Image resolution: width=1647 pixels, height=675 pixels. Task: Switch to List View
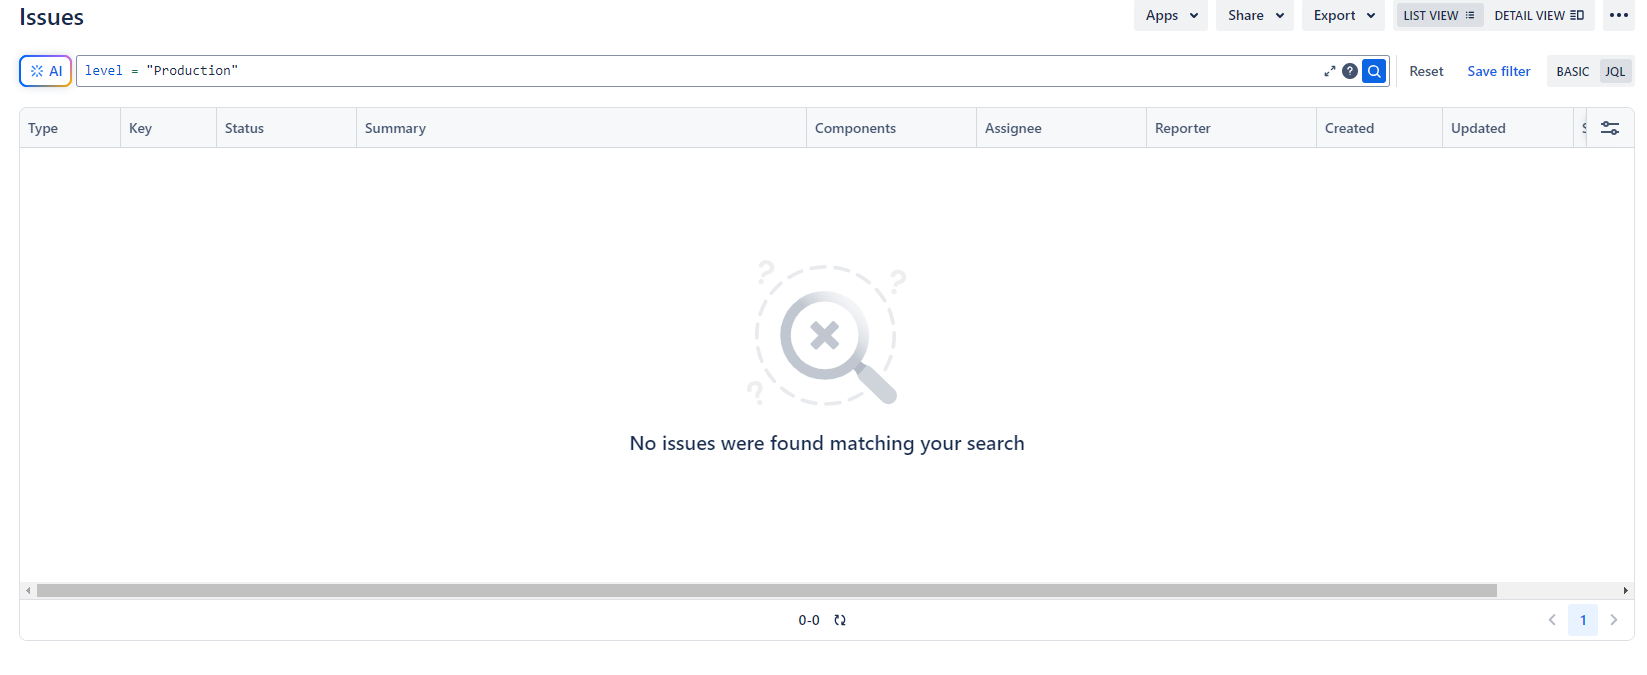click(x=1439, y=15)
